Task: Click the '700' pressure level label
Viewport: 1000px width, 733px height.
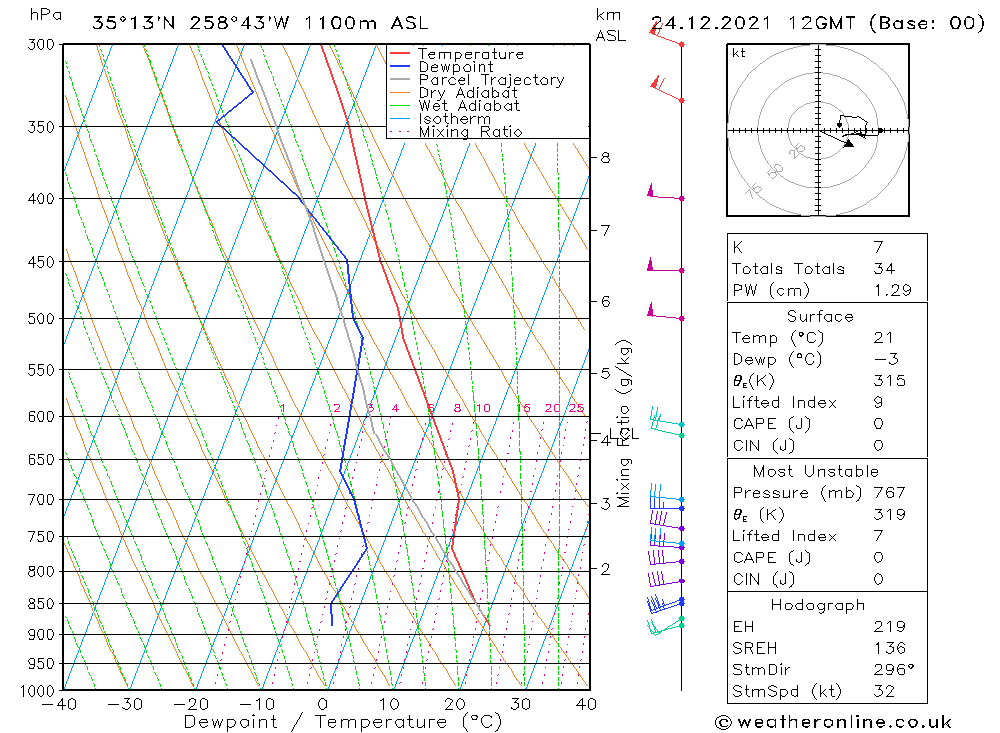Action: 42,500
